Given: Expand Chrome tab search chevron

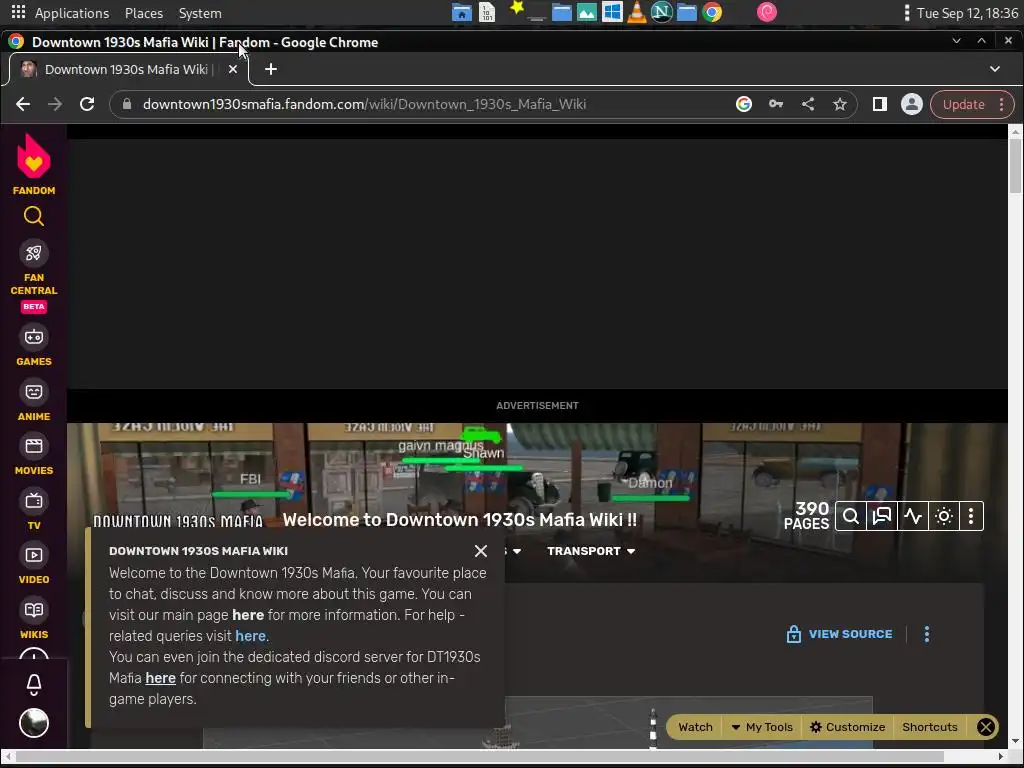Looking at the screenshot, I should point(995,69).
